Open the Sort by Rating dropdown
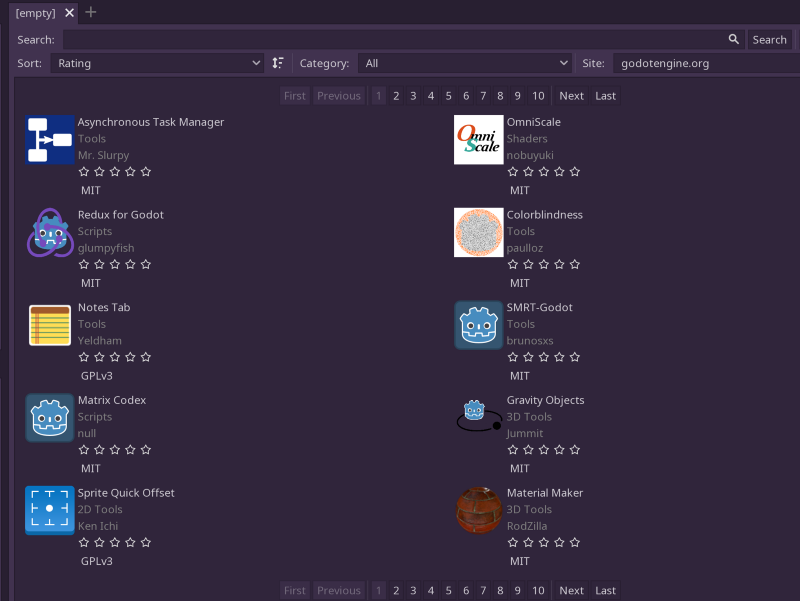Viewport: 800px width, 601px height. click(157, 63)
